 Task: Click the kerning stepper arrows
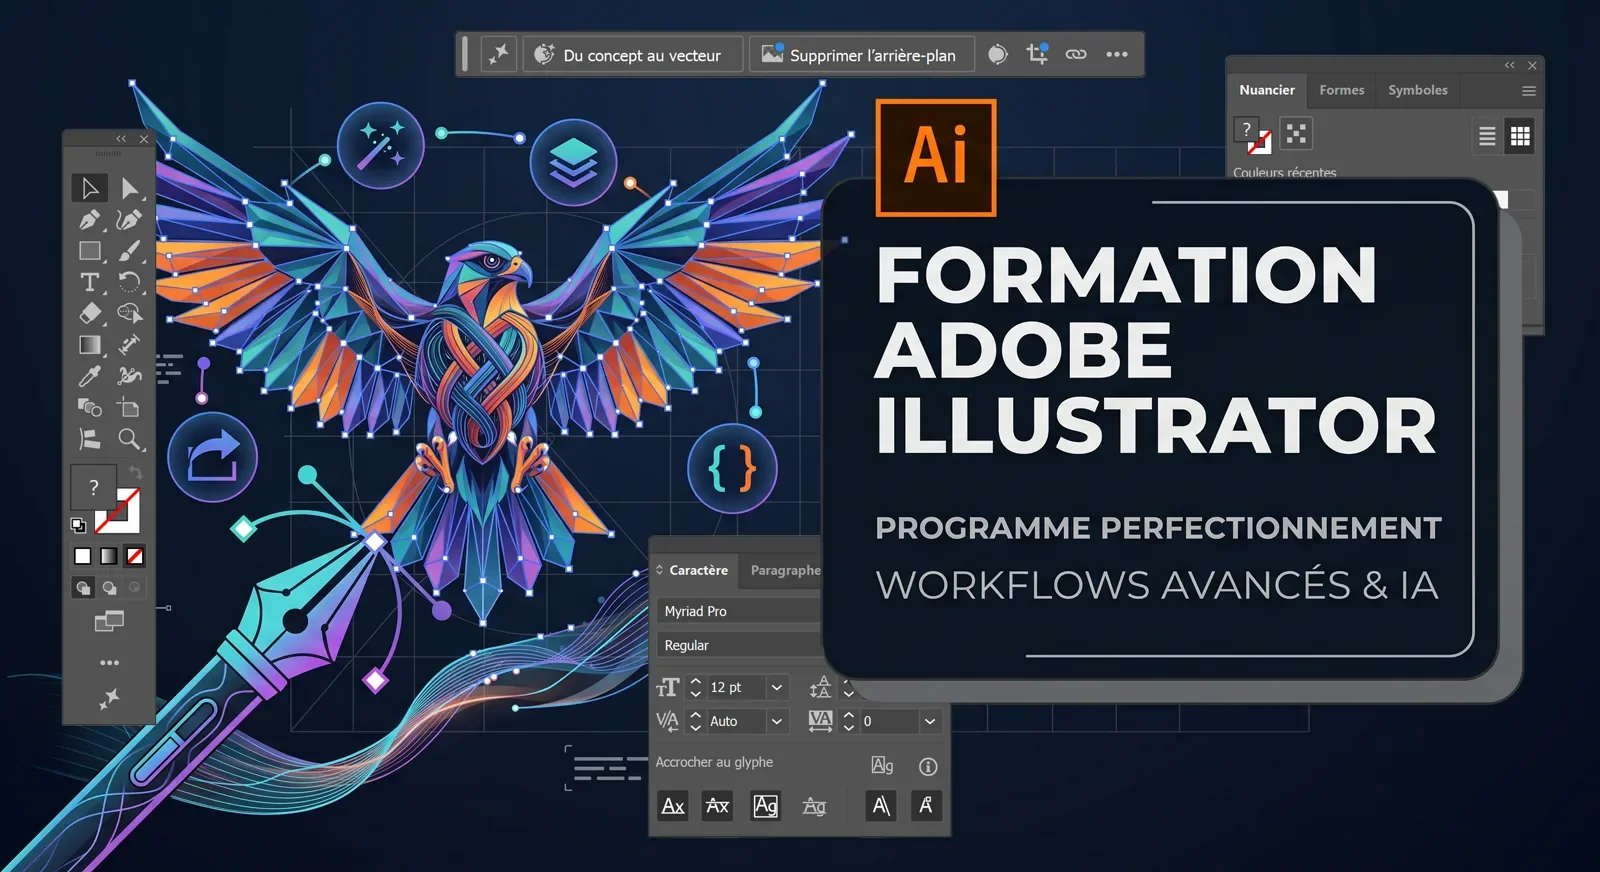pyautogui.click(x=696, y=721)
